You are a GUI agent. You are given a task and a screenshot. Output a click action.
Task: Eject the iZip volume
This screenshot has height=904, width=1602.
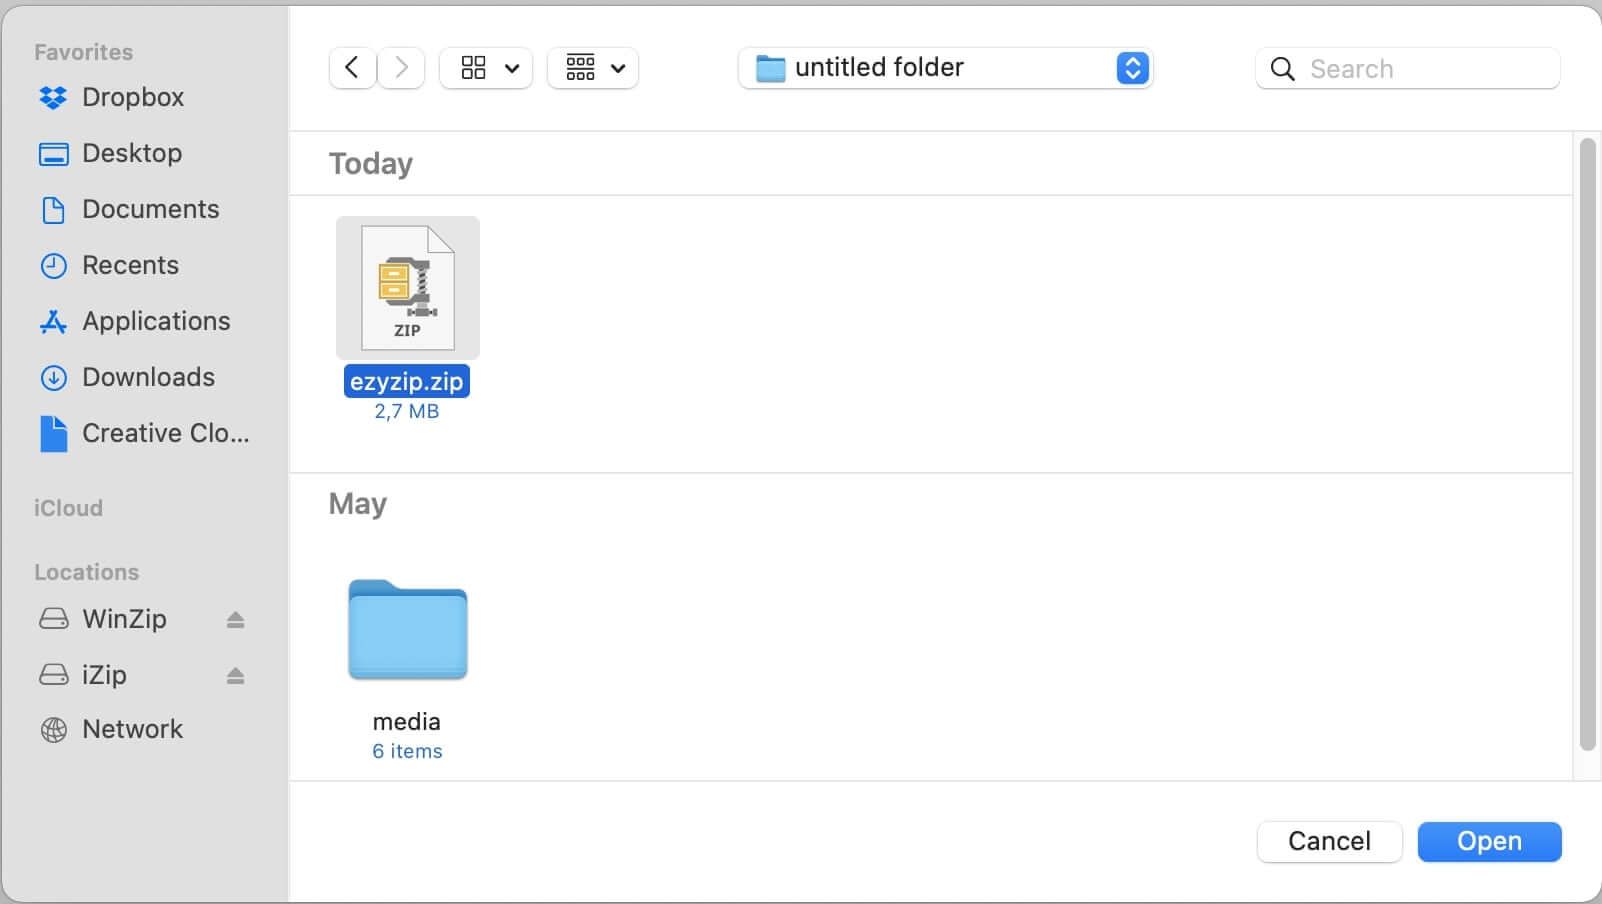coord(235,675)
